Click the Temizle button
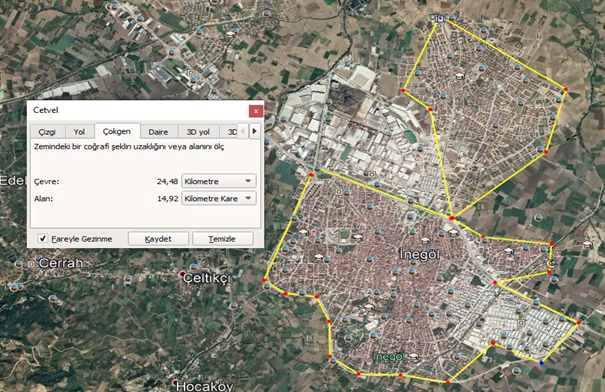The image size is (605, 392). [222, 239]
